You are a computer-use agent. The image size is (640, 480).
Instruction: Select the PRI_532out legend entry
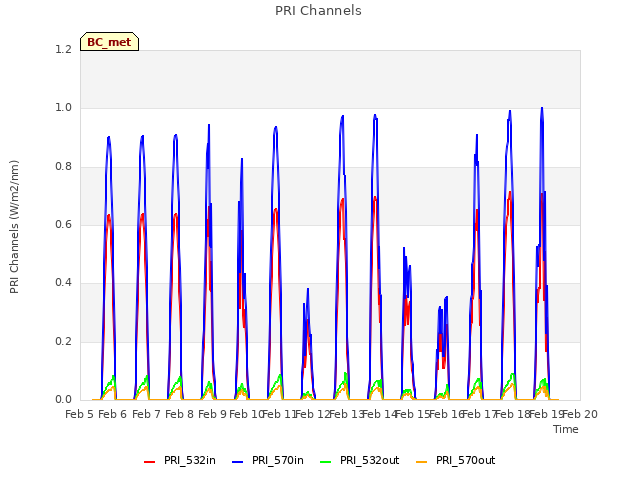tap(359, 460)
